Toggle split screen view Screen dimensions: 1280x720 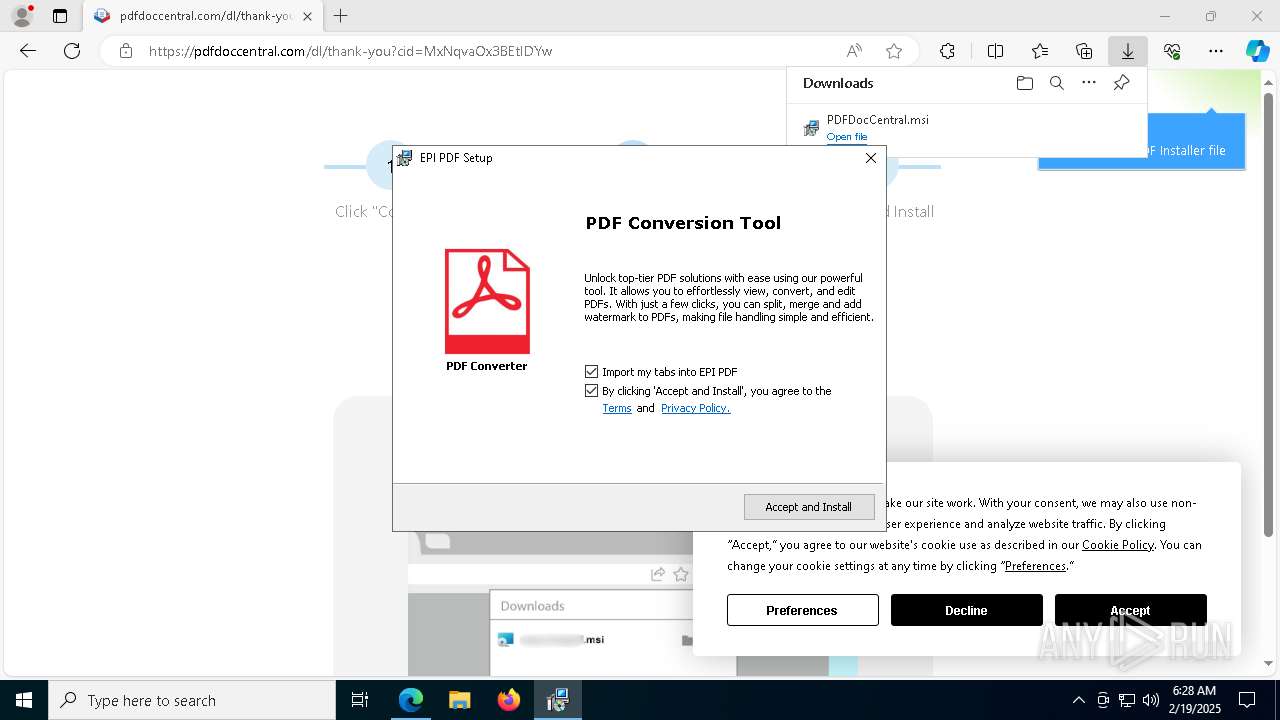coord(995,51)
